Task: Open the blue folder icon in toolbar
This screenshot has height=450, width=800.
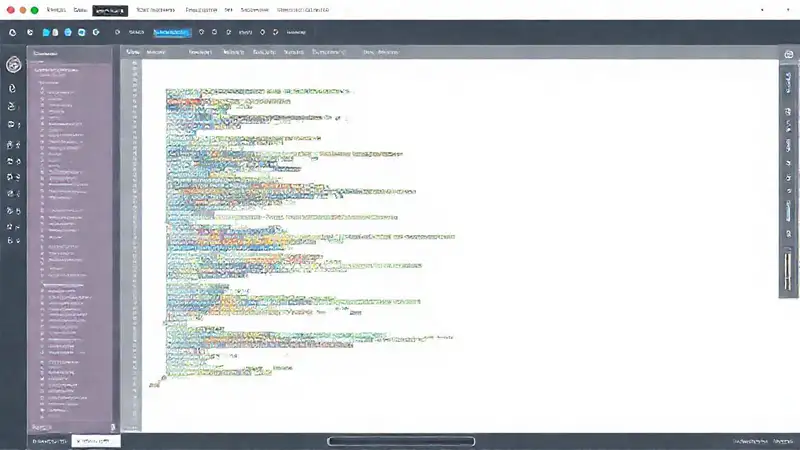Action: (46, 32)
